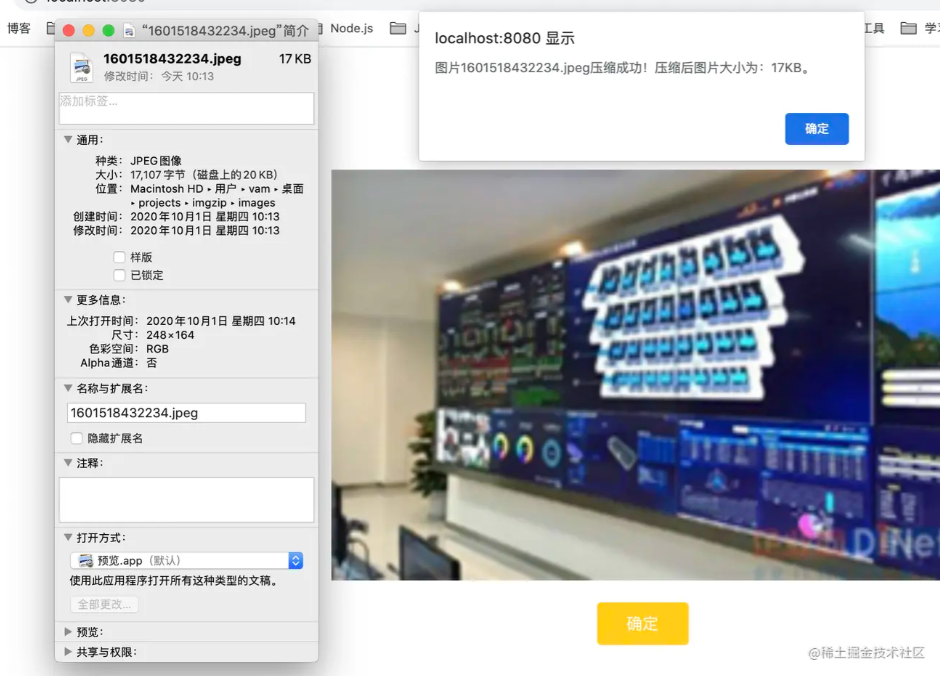This screenshot has width=940, height=676.
Task: Click the 添加标签 tag input field
Action: [x=186, y=108]
